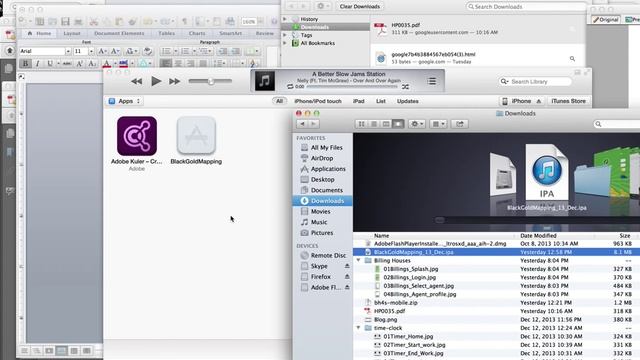Viewport: 640px width, 360px height.
Task: Switch Finder to Cover Flow view
Action: click(x=398, y=124)
